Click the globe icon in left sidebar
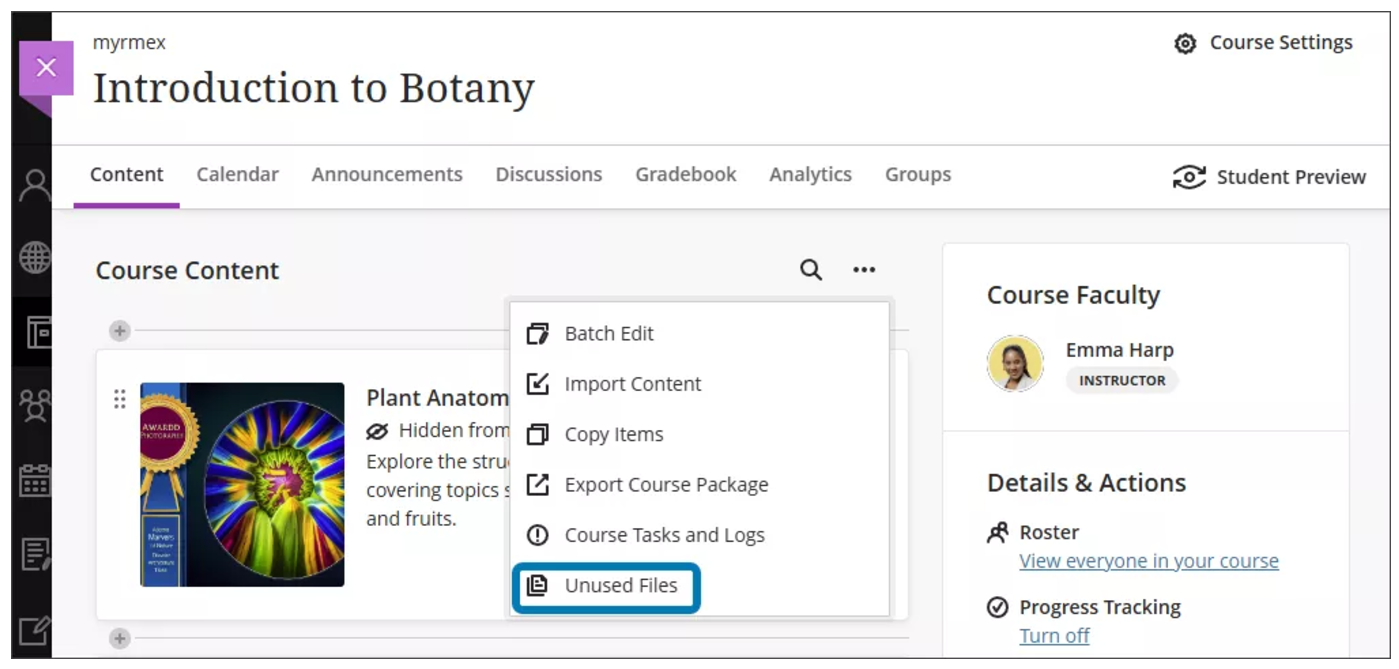 click(x=35, y=258)
